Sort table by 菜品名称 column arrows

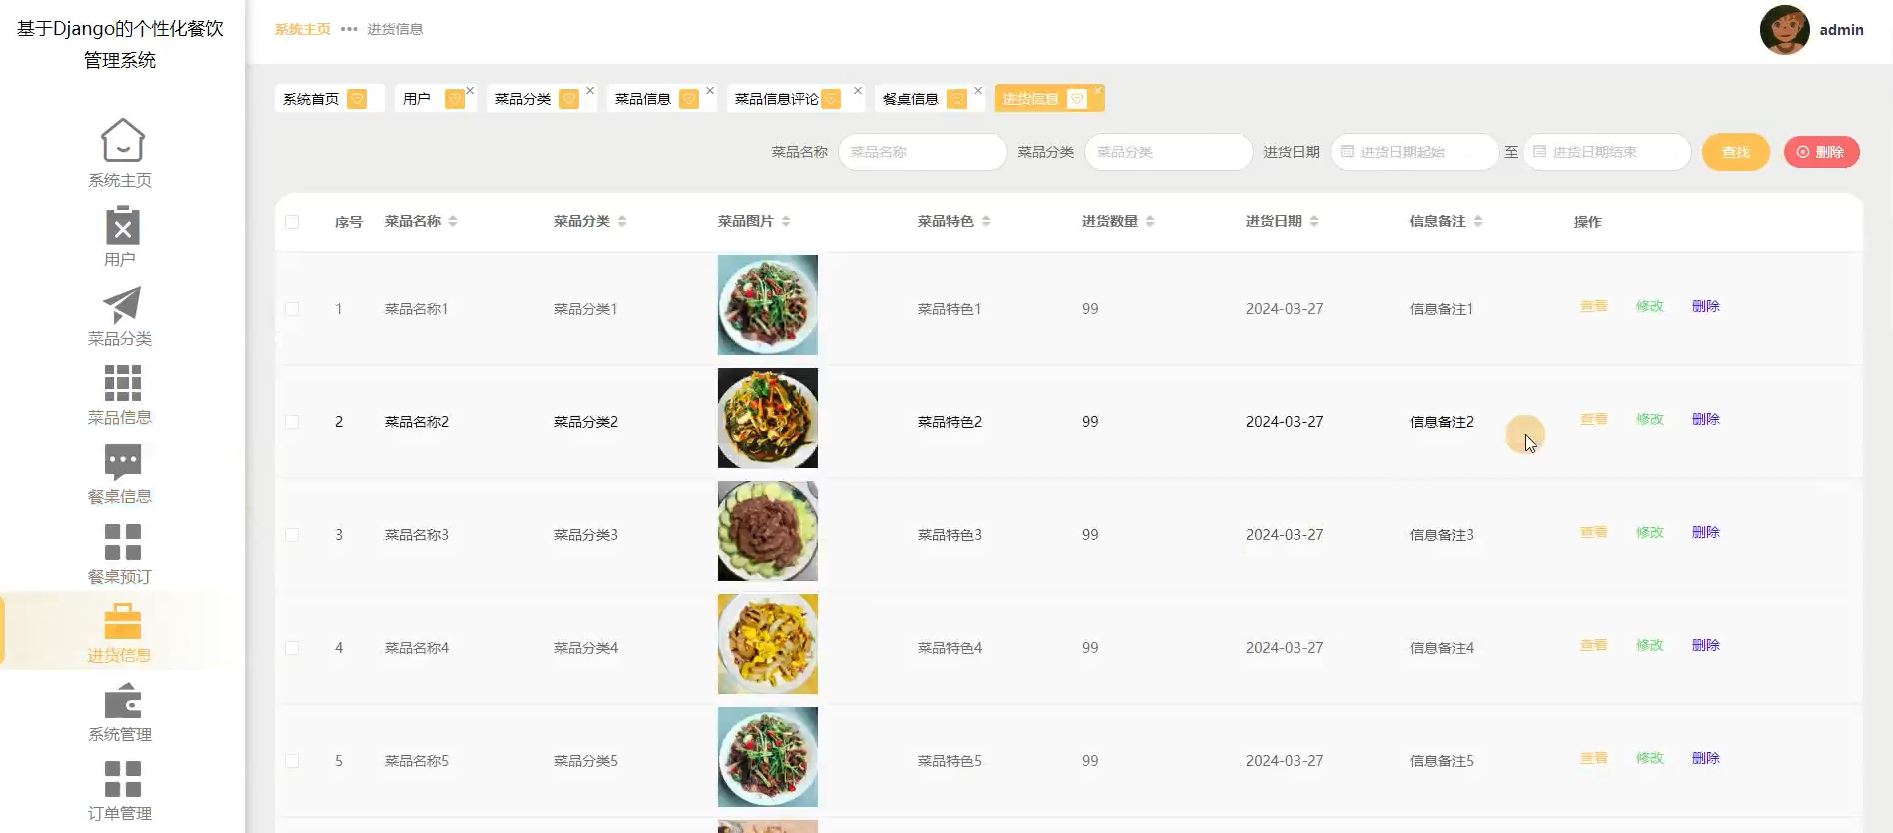[453, 221]
